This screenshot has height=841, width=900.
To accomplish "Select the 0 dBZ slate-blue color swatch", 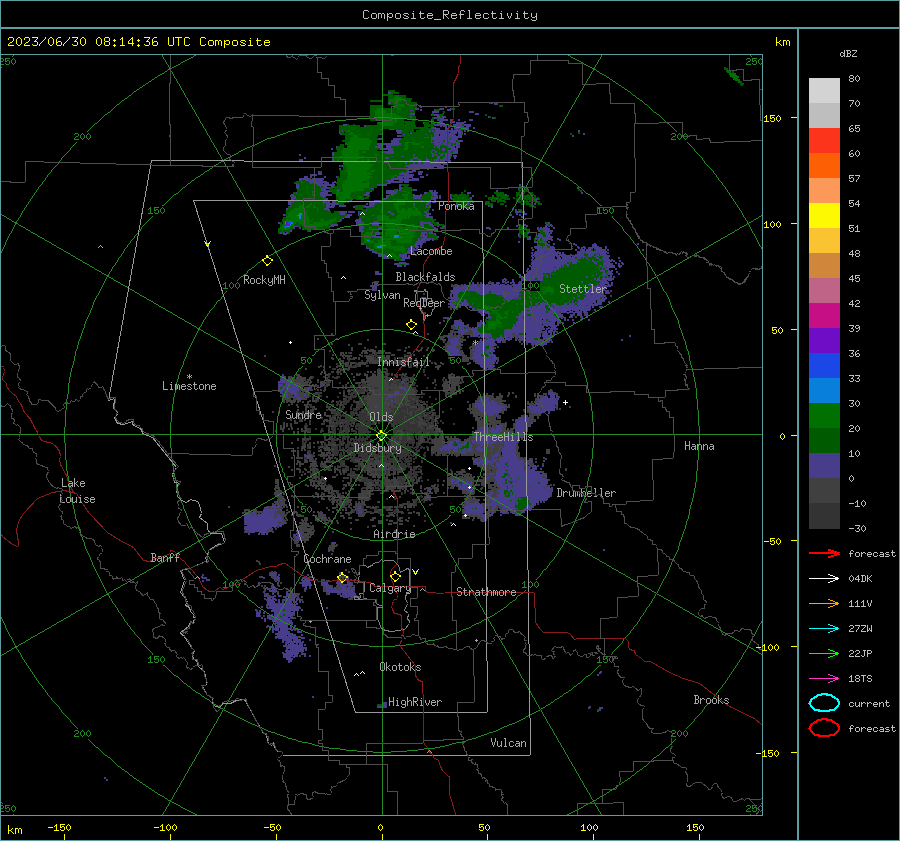I will (x=824, y=466).
